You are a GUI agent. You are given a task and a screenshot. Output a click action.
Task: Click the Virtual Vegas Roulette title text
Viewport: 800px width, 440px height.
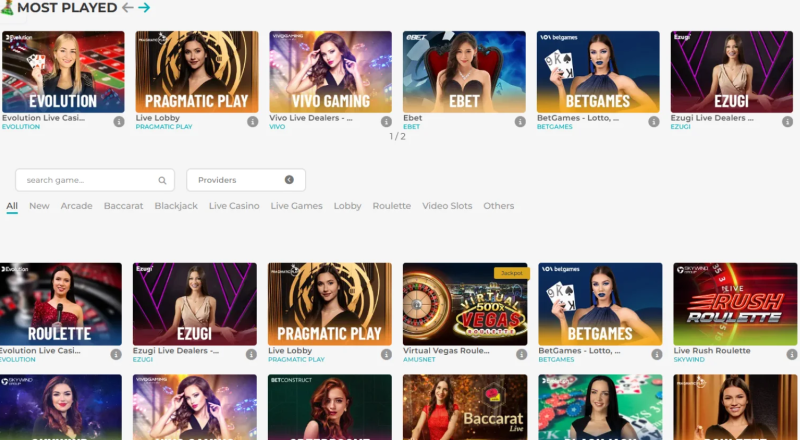446,351
